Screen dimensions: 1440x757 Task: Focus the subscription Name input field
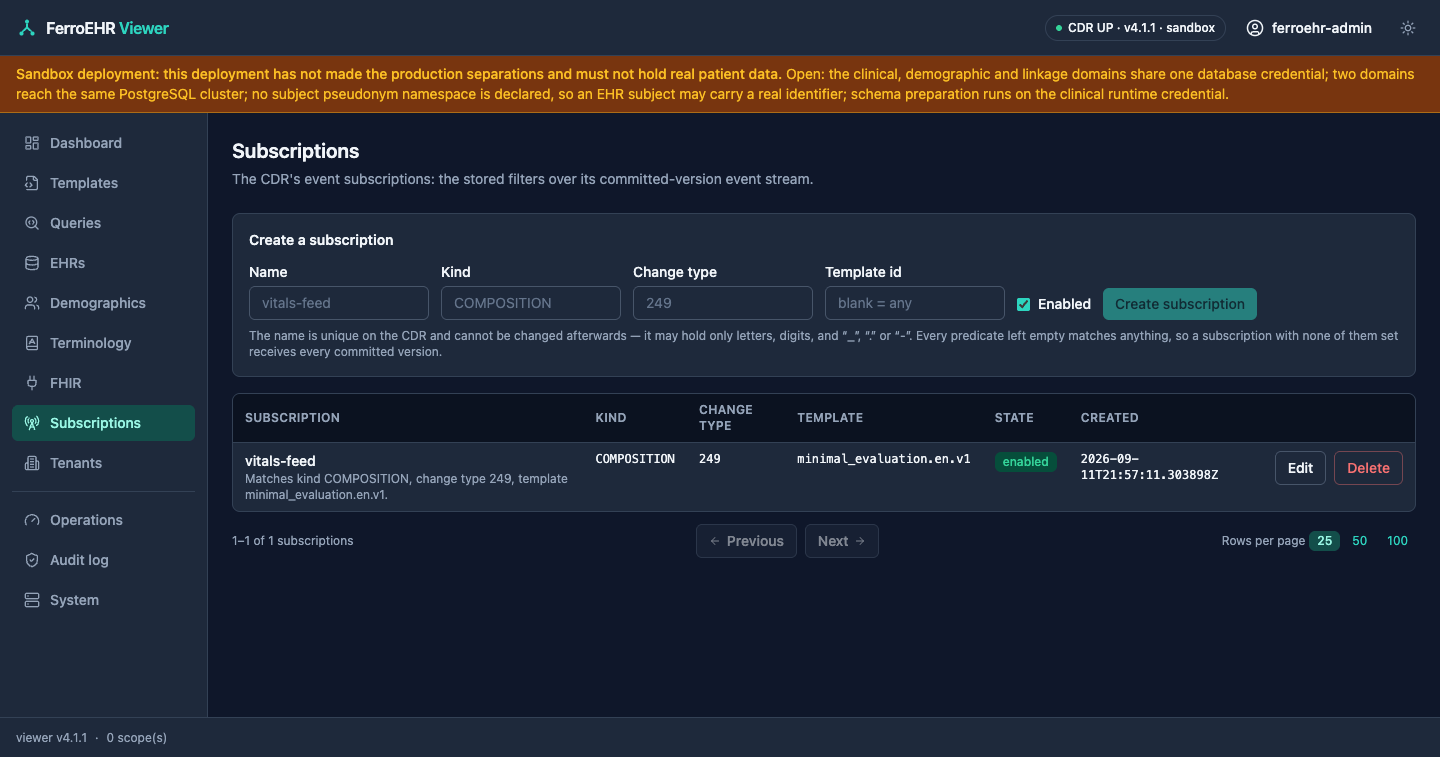339,303
